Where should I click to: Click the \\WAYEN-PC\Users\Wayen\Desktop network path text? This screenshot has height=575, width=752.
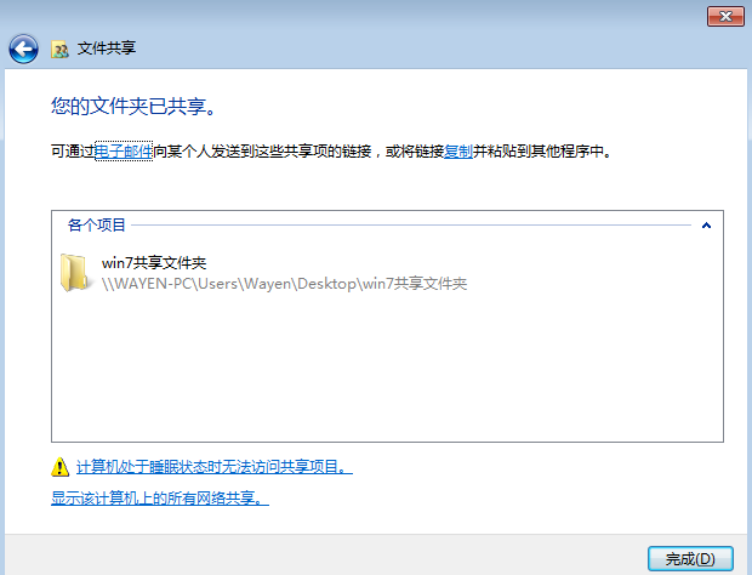tap(284, 284)
